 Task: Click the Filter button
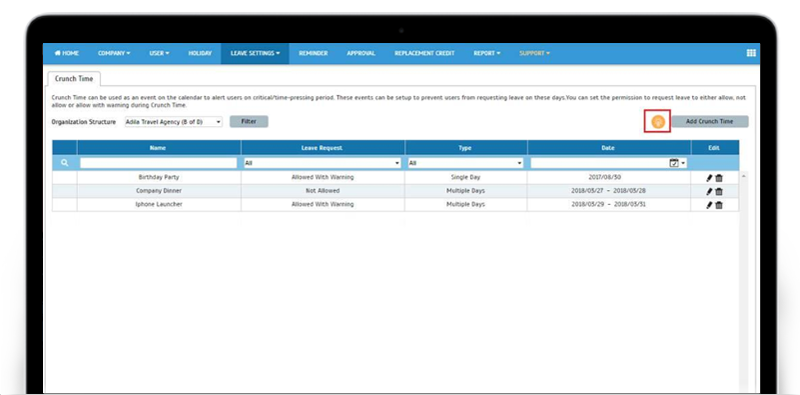point(248,121)
